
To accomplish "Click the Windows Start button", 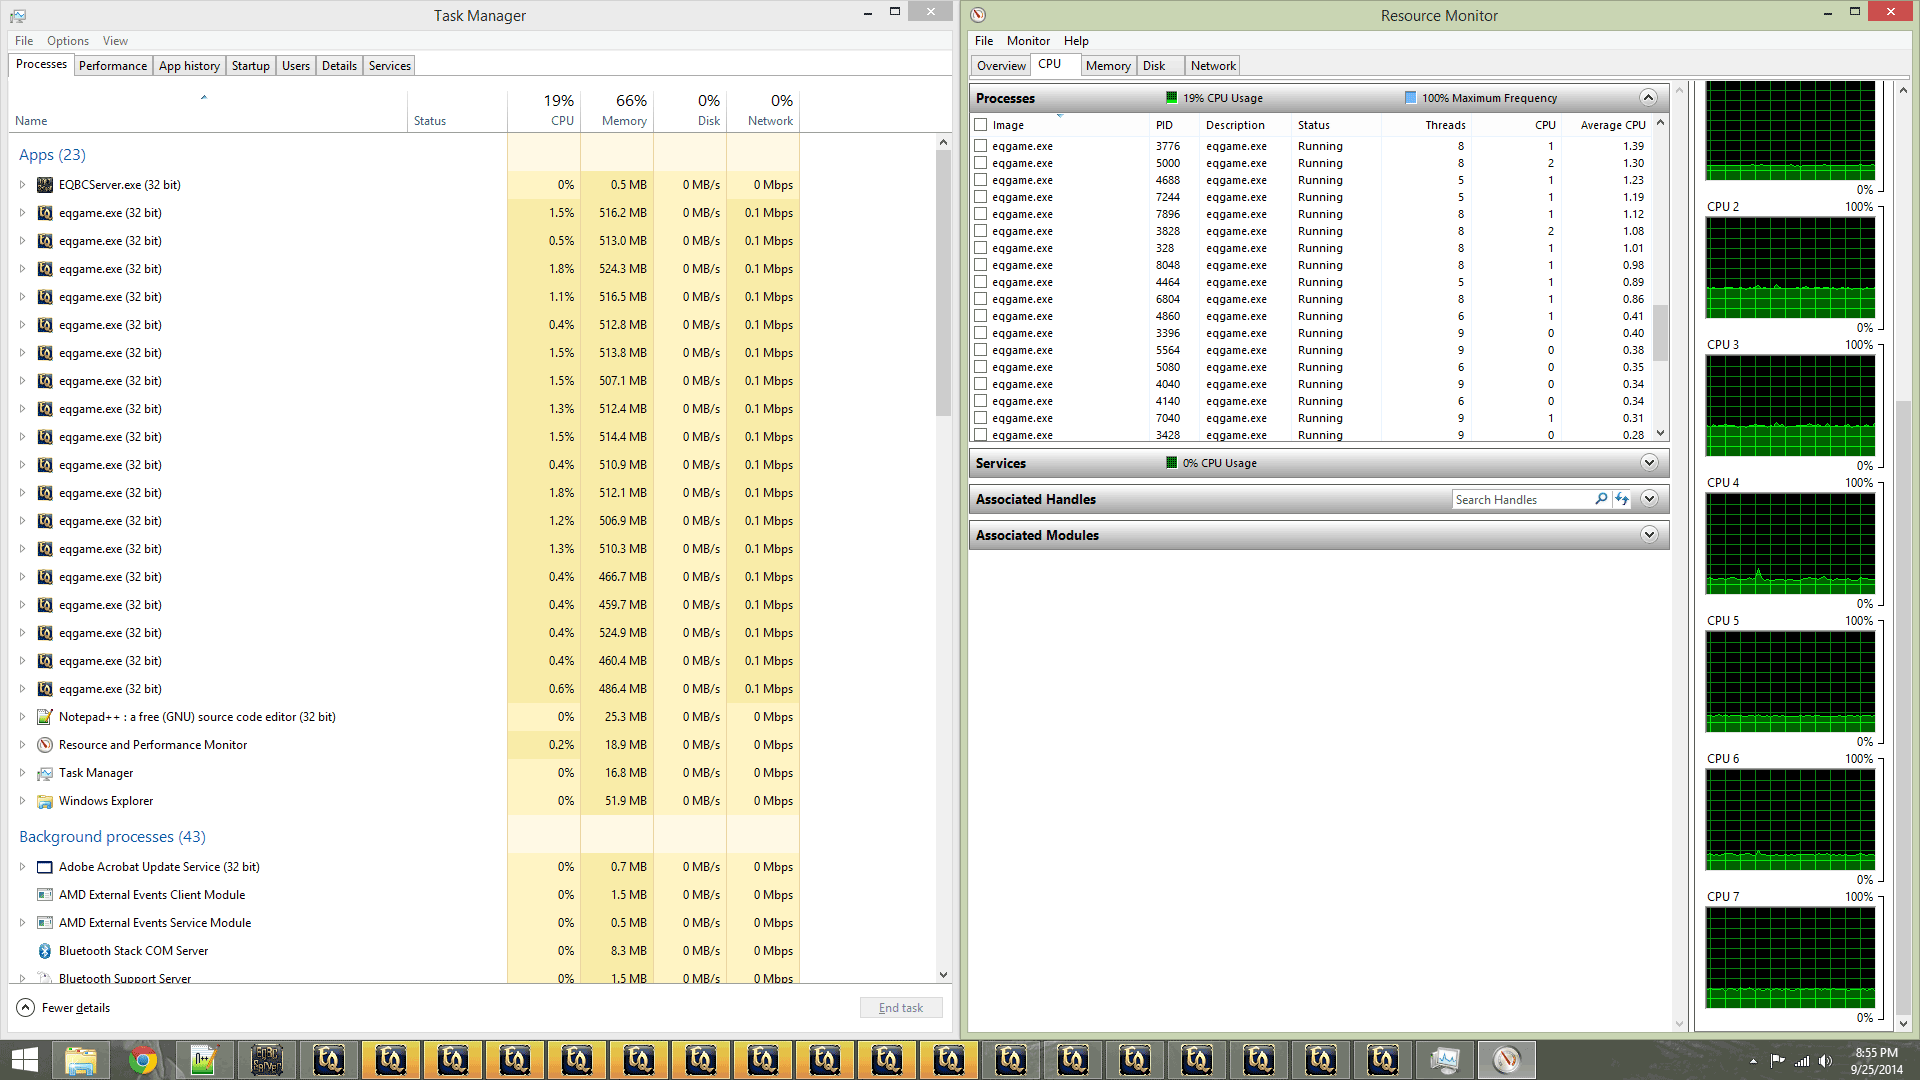I will point(22,1059).
